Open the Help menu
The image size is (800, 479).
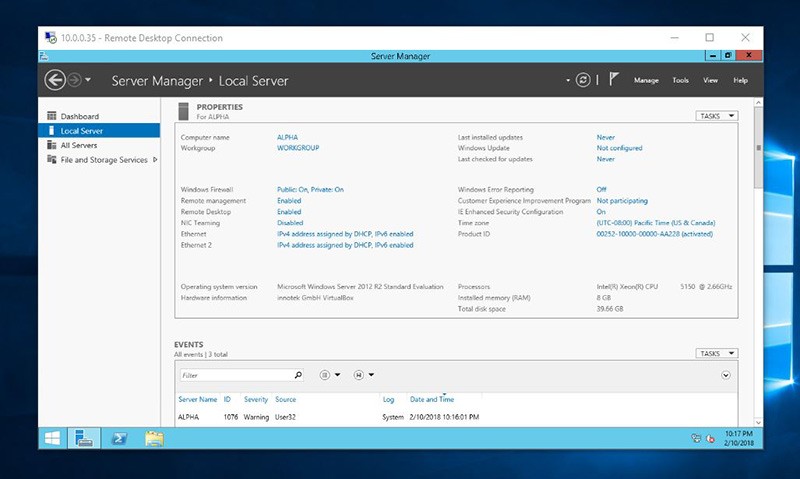(740, 80)
